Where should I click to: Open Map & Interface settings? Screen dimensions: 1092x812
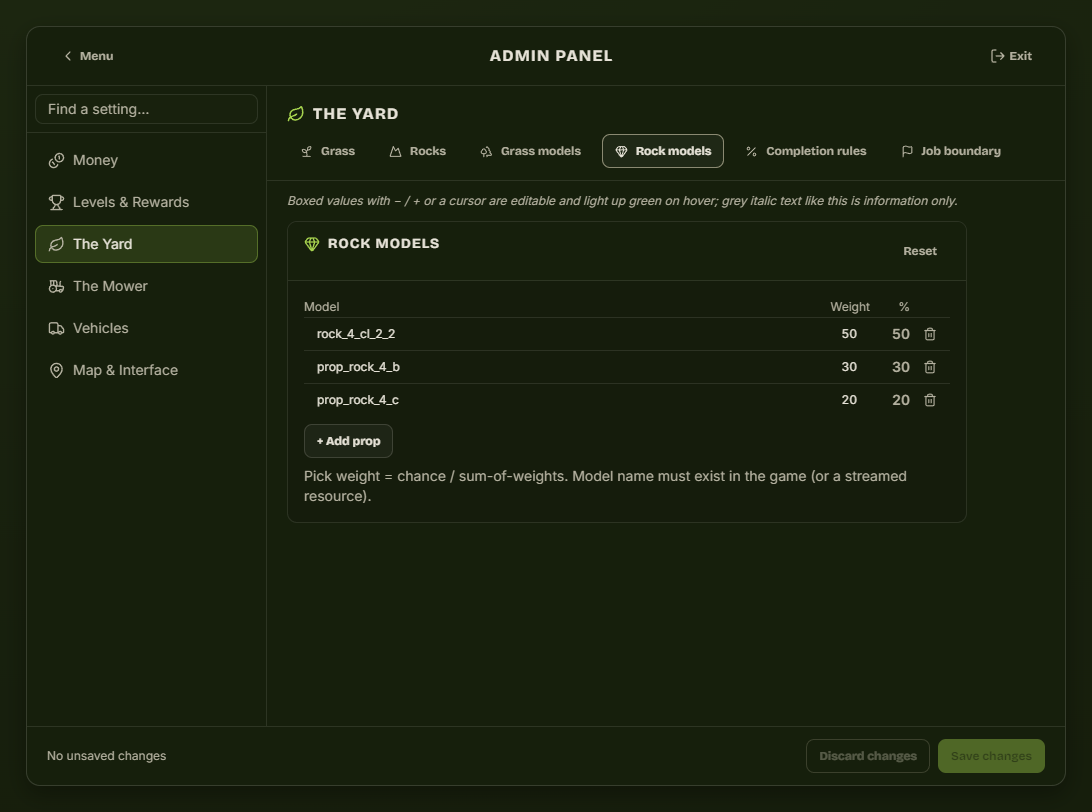point(146,370)
